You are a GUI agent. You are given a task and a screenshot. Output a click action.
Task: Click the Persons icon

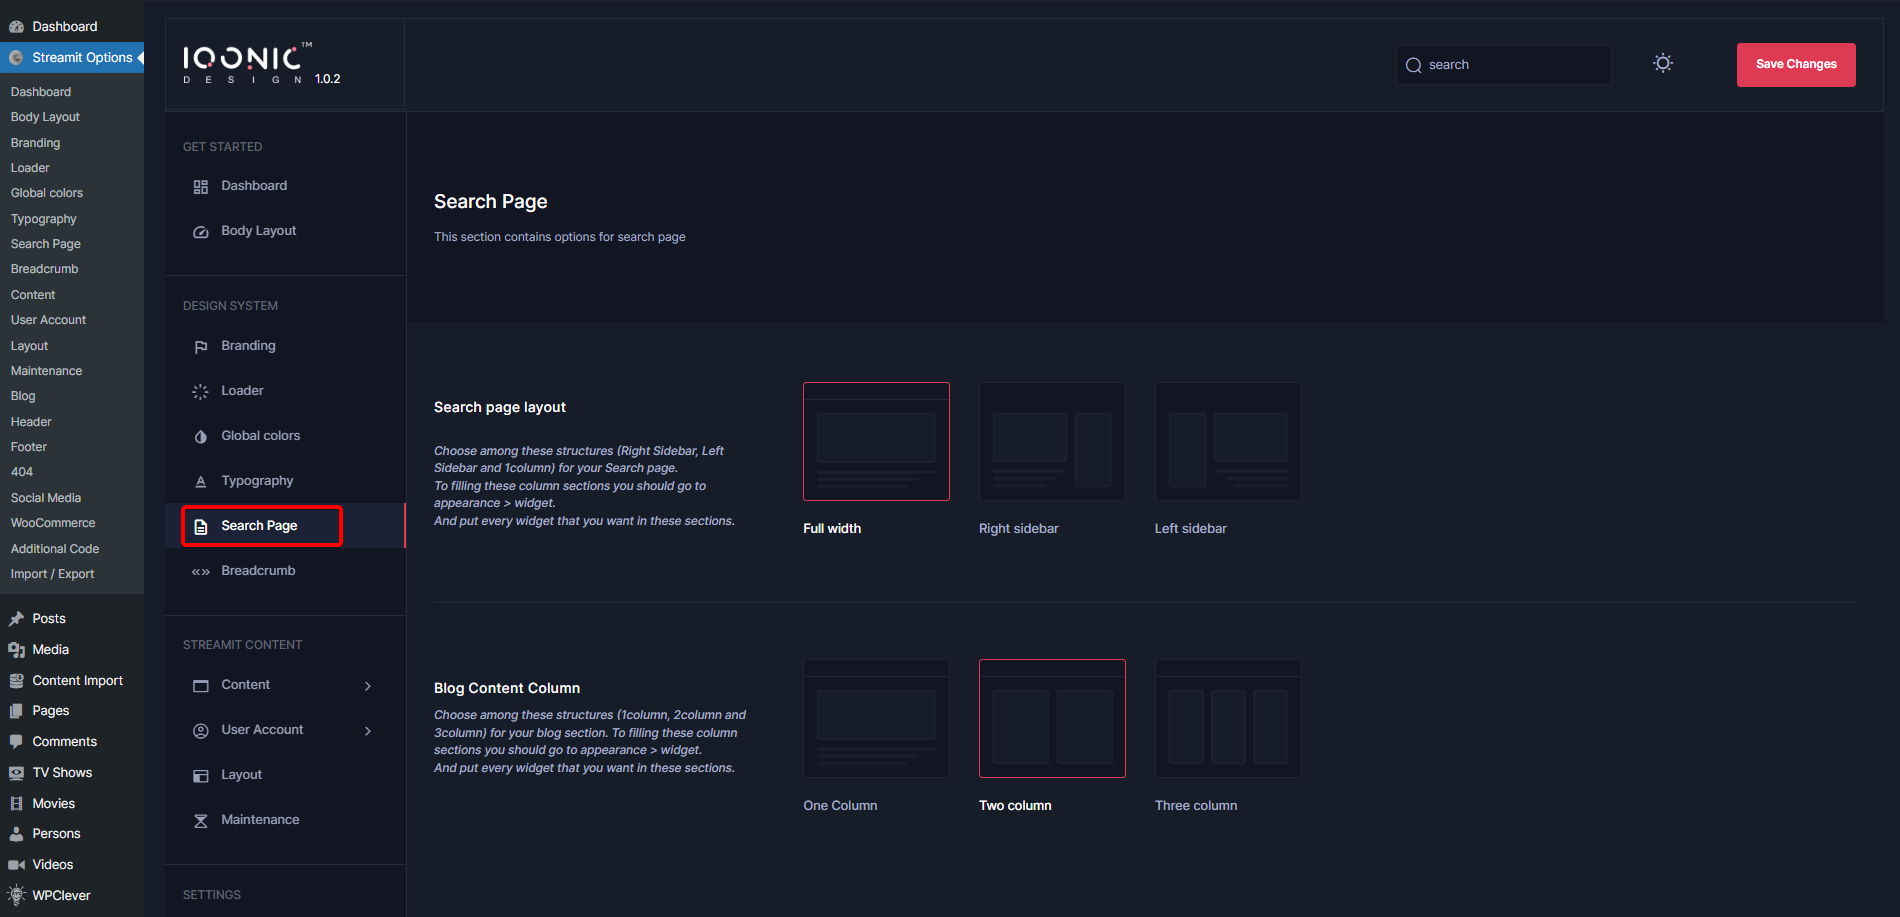[16, 834]
